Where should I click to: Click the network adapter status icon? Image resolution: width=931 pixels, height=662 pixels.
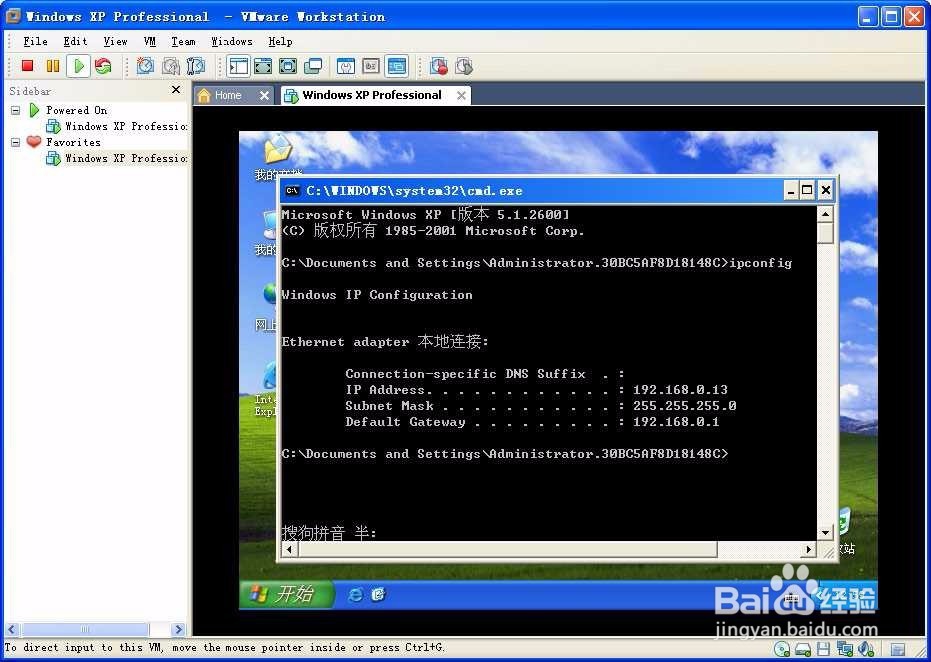[844, 648]
